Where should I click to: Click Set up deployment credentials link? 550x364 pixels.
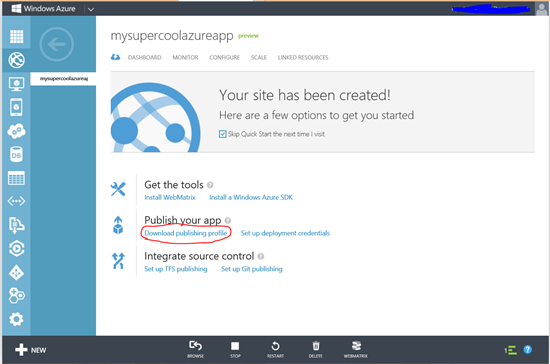pyautogui.click(x=285, y=233)
